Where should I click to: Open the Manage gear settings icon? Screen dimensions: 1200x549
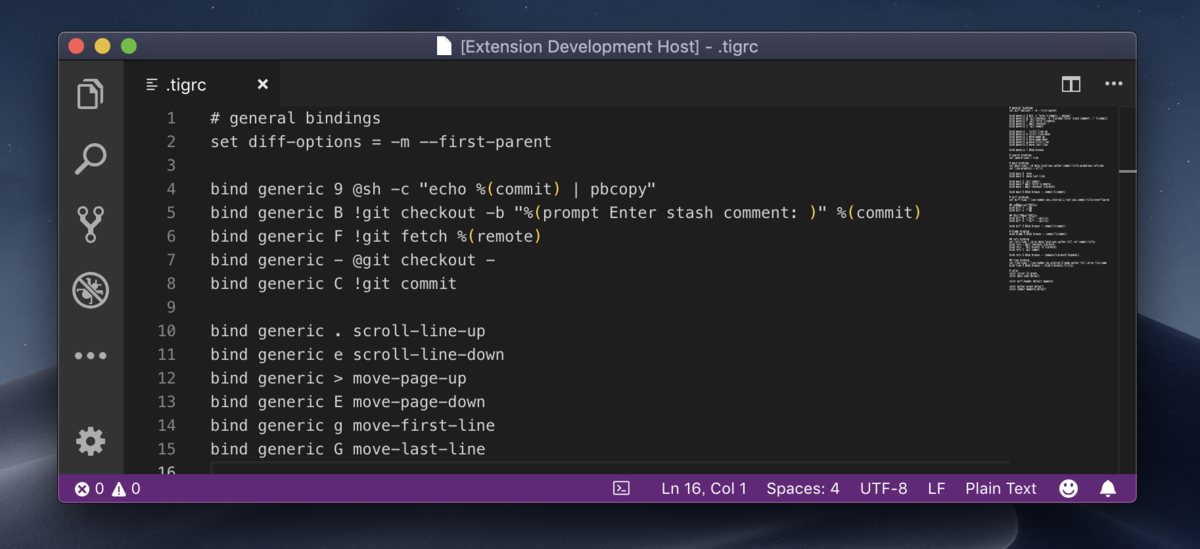[91, 441]
